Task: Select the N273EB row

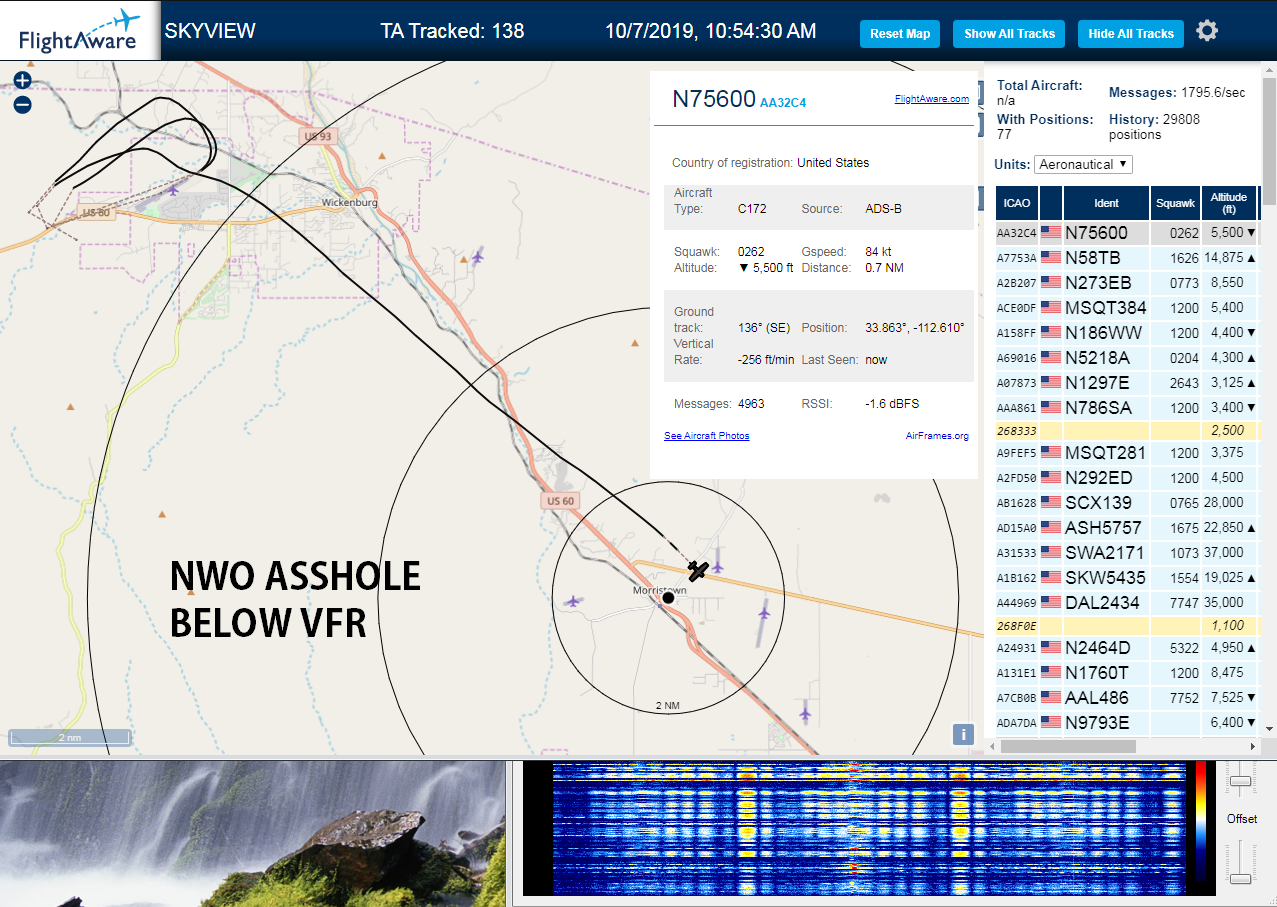Action: tap(1126, 283)
